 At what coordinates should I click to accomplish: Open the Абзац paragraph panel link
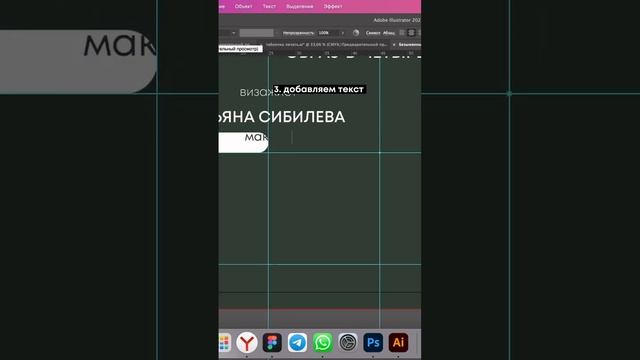pos(389,33)
